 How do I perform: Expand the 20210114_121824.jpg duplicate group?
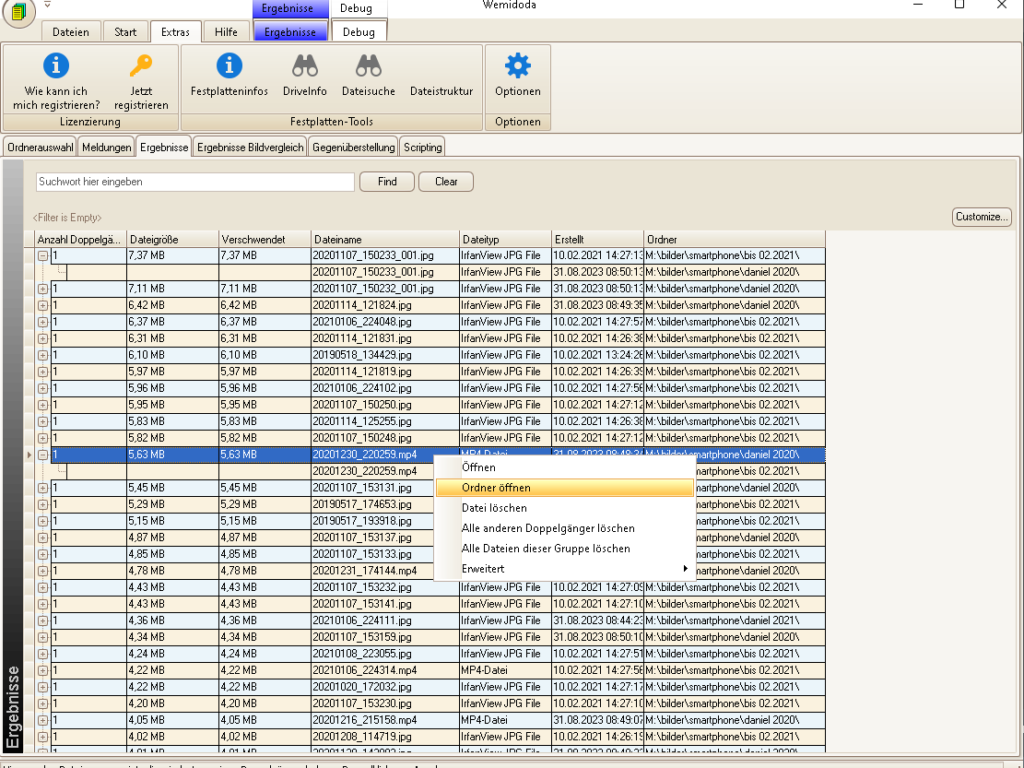tap(43, 305)
